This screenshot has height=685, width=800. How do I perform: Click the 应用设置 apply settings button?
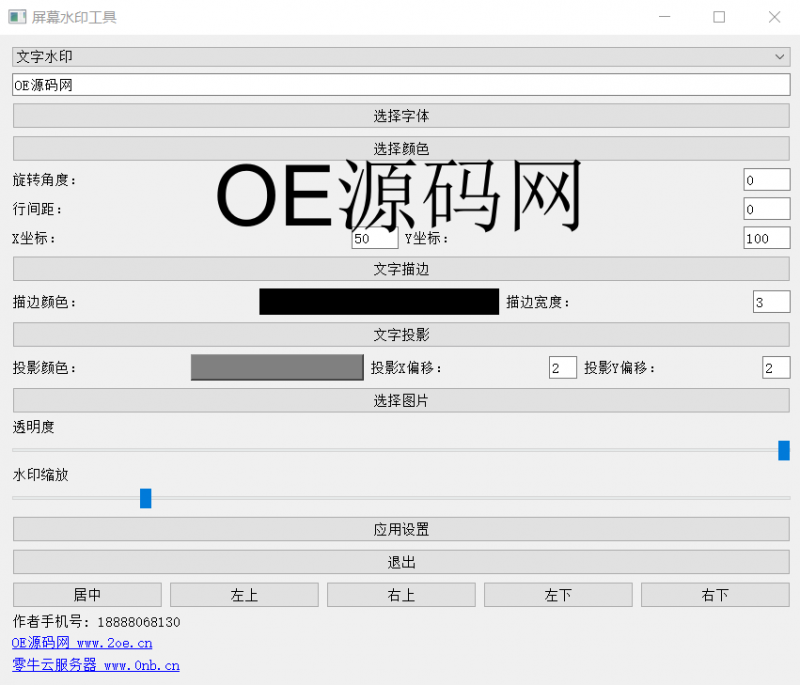click(400, 529)
